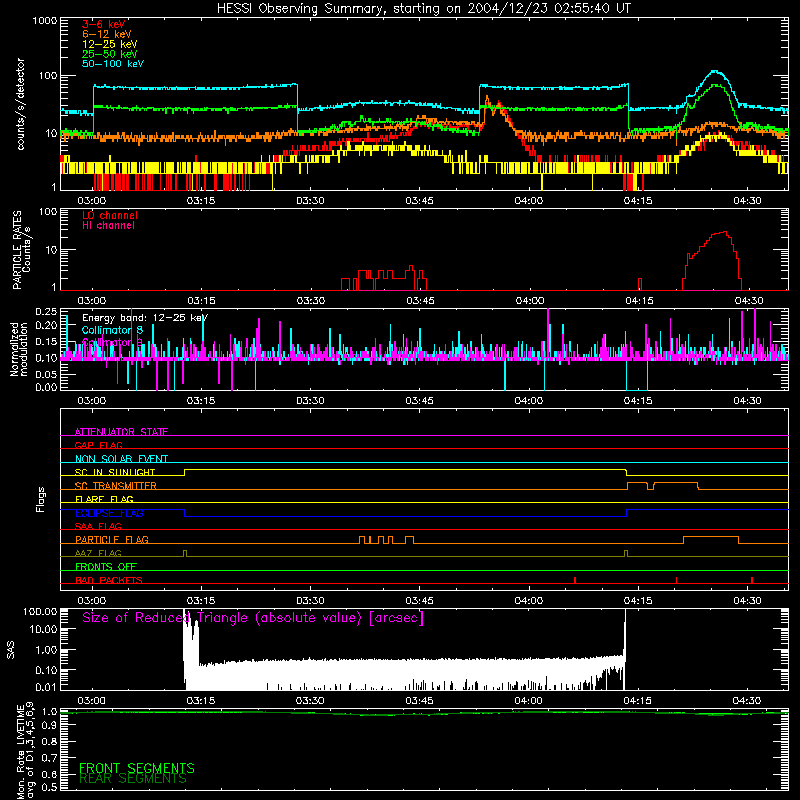This screenshot has width=800, height=800.
Task: Click the 'Normalized modulation' axis title
Action: click(x=19, y=349)
